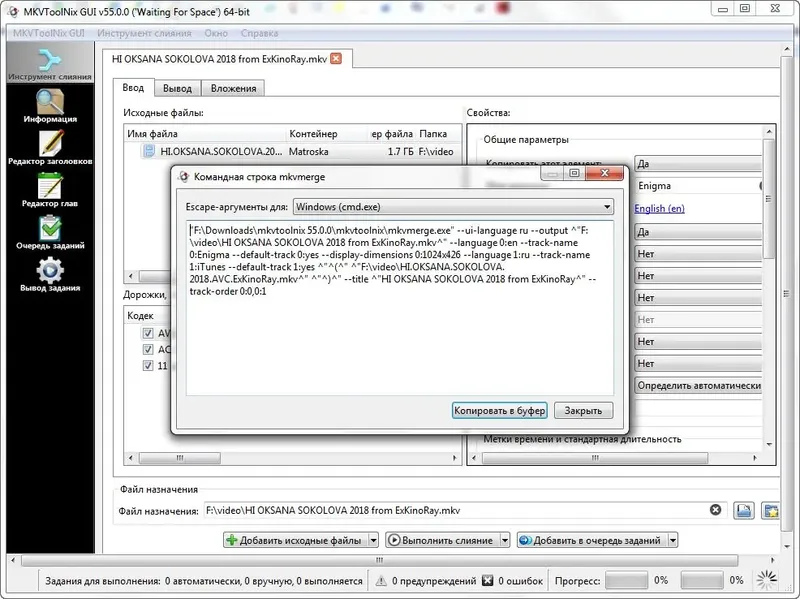Click the browse icon next to destination file

pyautogui.click(x=743, y=510)
